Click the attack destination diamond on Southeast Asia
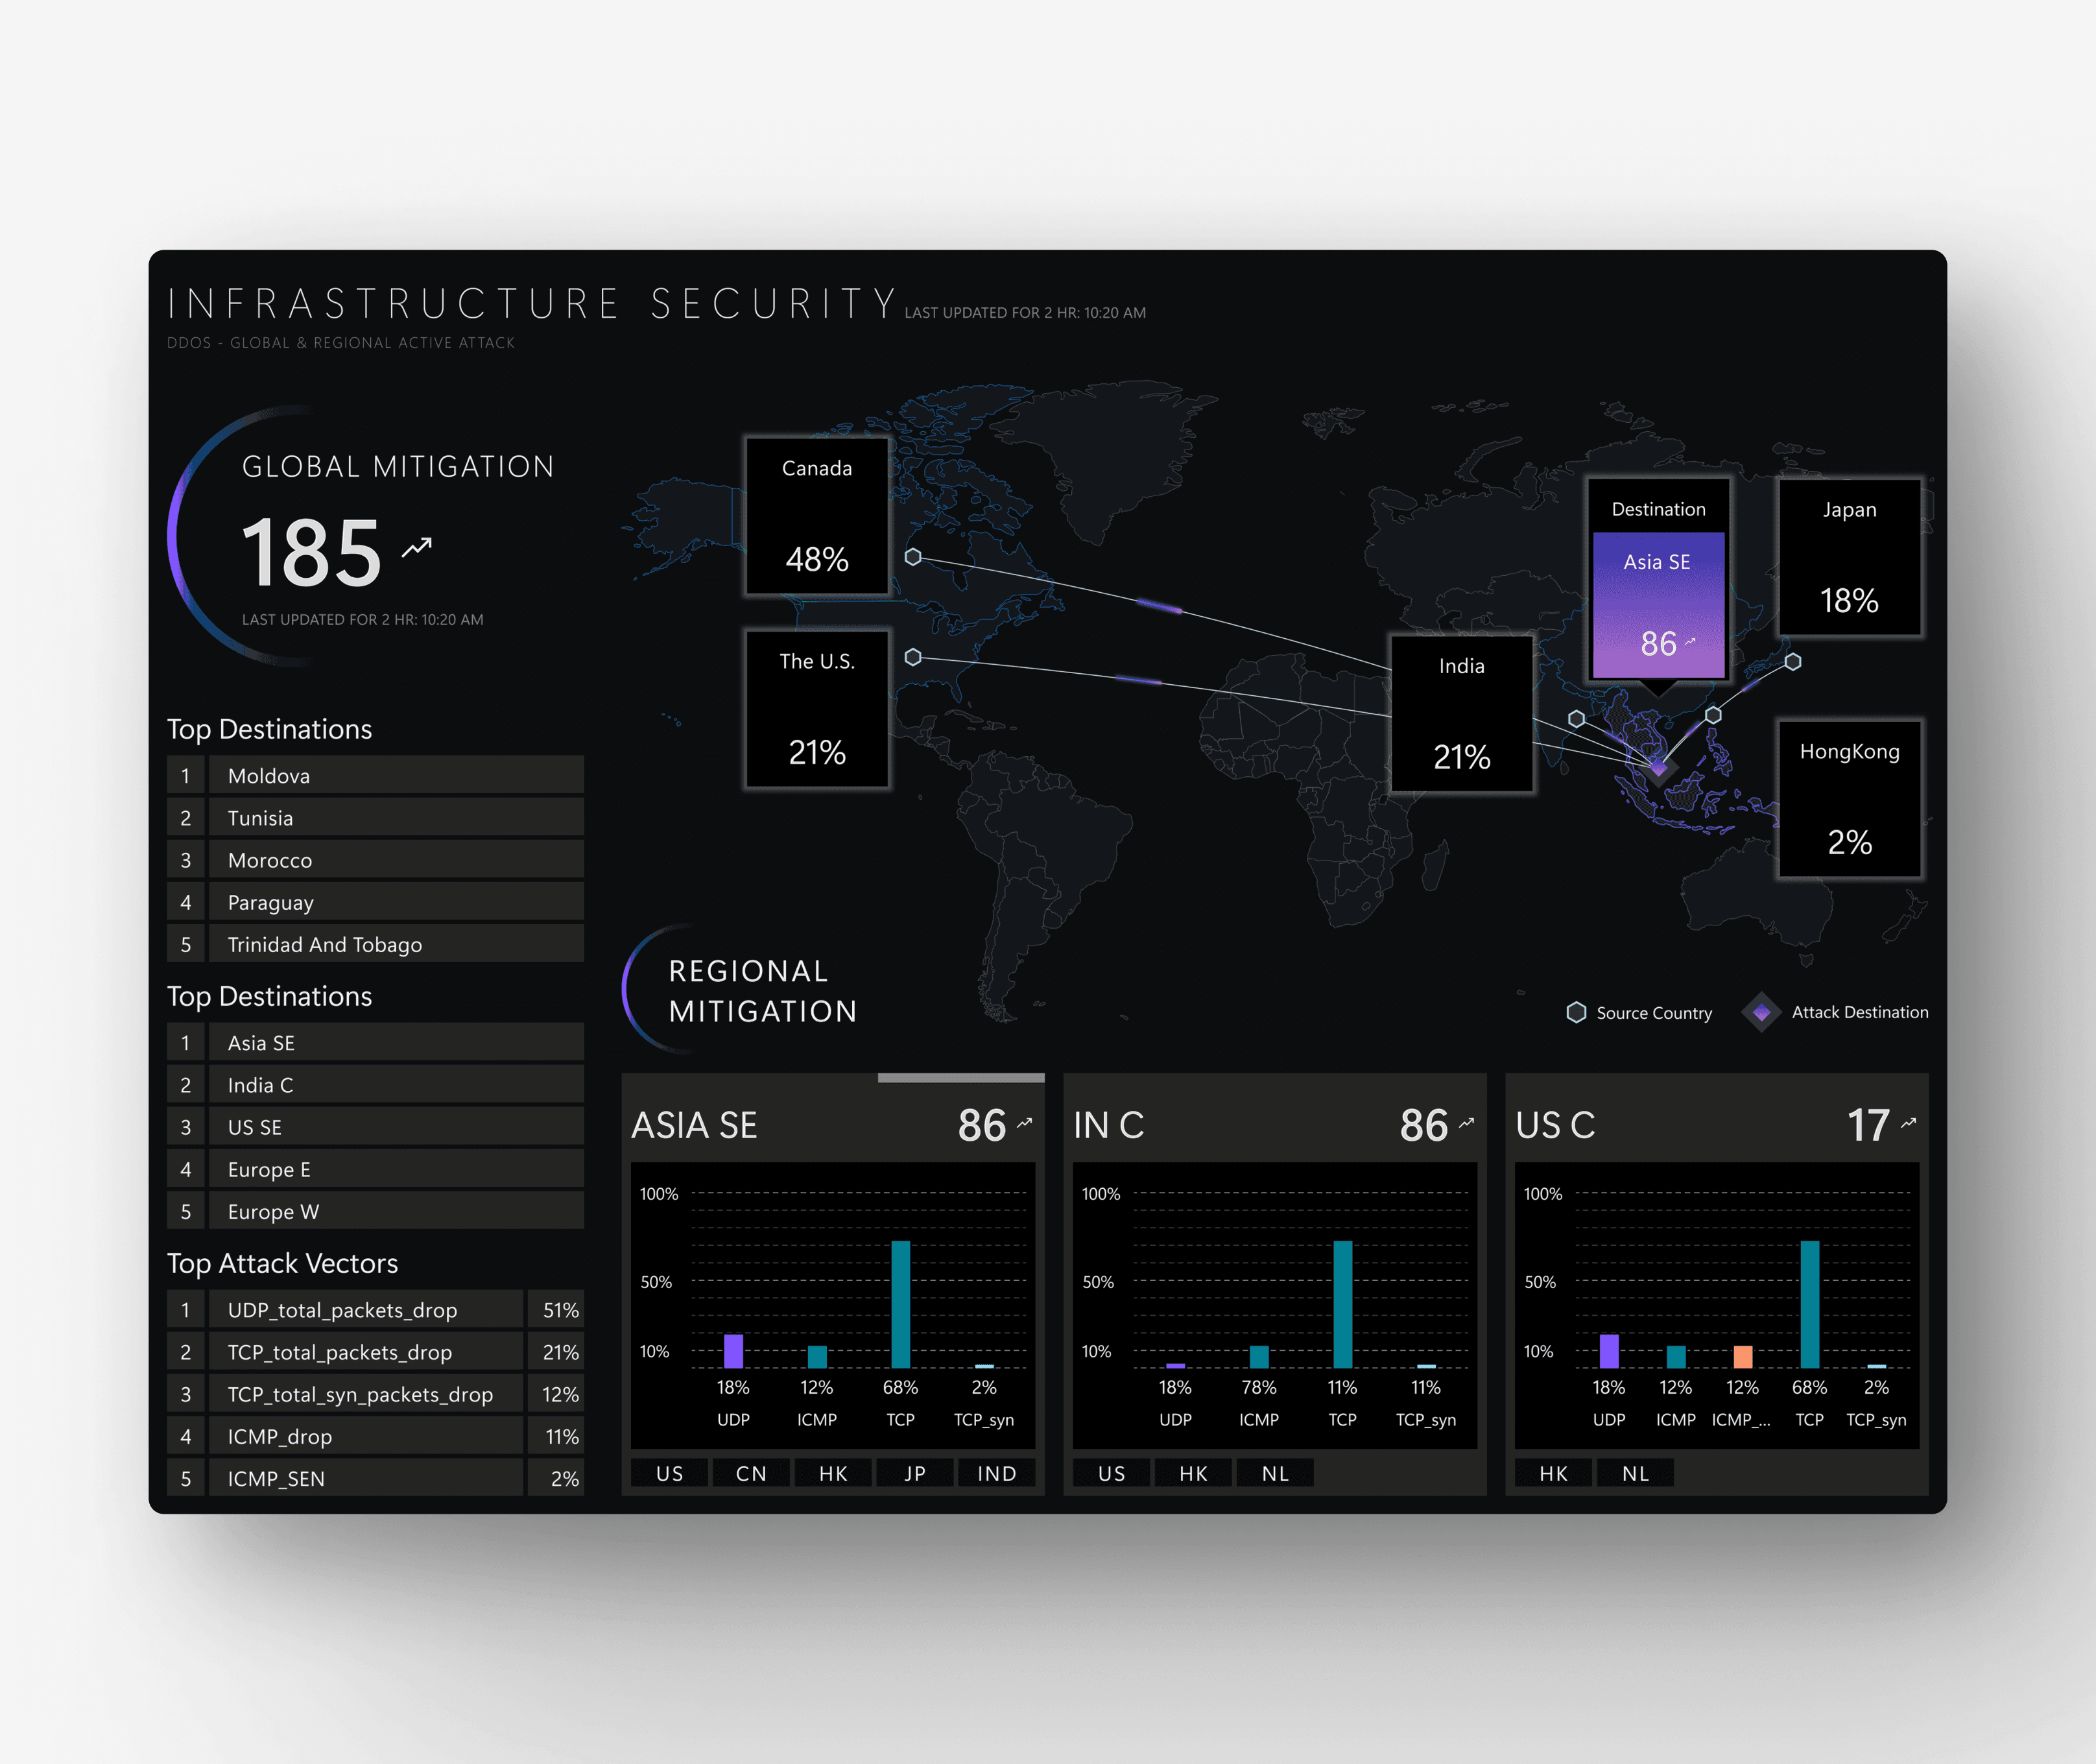 point(1658,769)
